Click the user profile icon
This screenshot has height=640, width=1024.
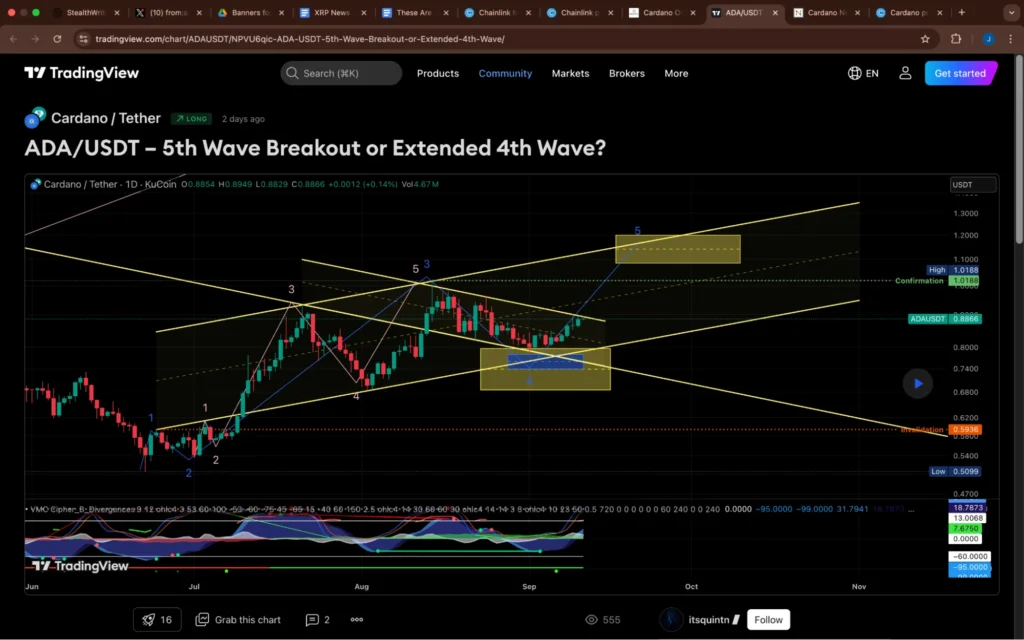point(904,73)
